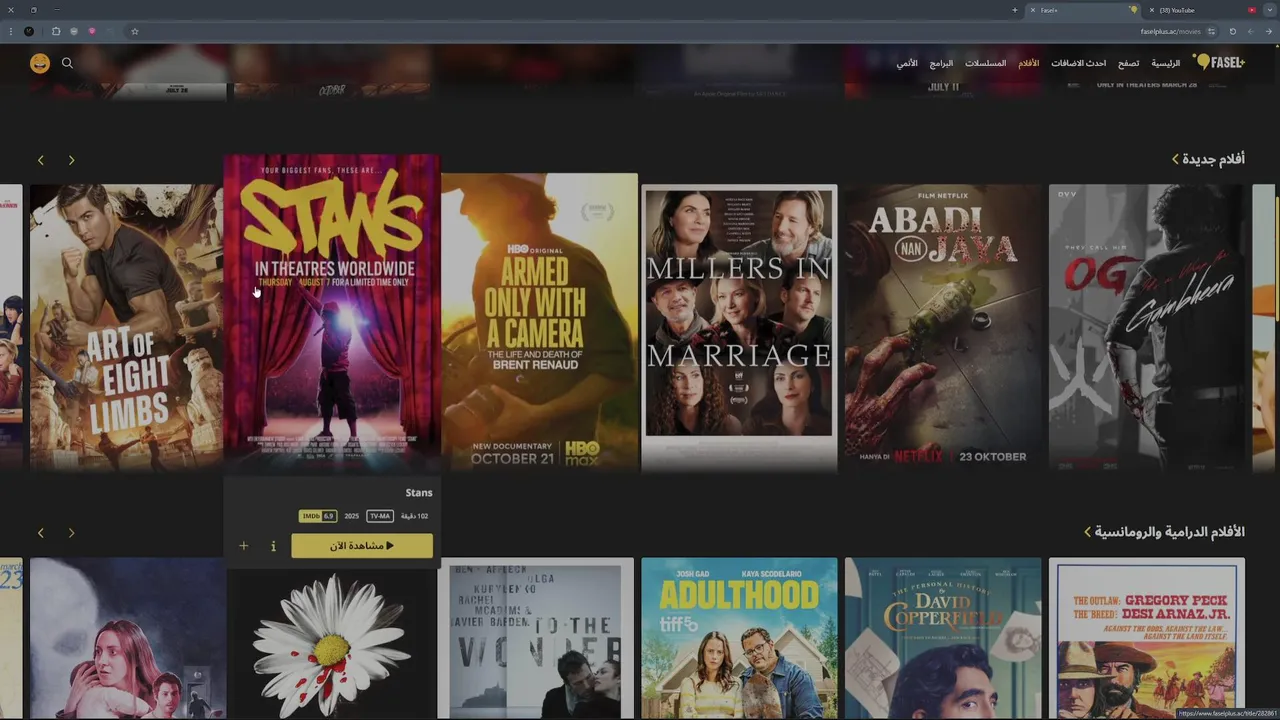The image size is (1280, 720).
Task: Open المسلسلات series menu item
Action: click(985, 63)
